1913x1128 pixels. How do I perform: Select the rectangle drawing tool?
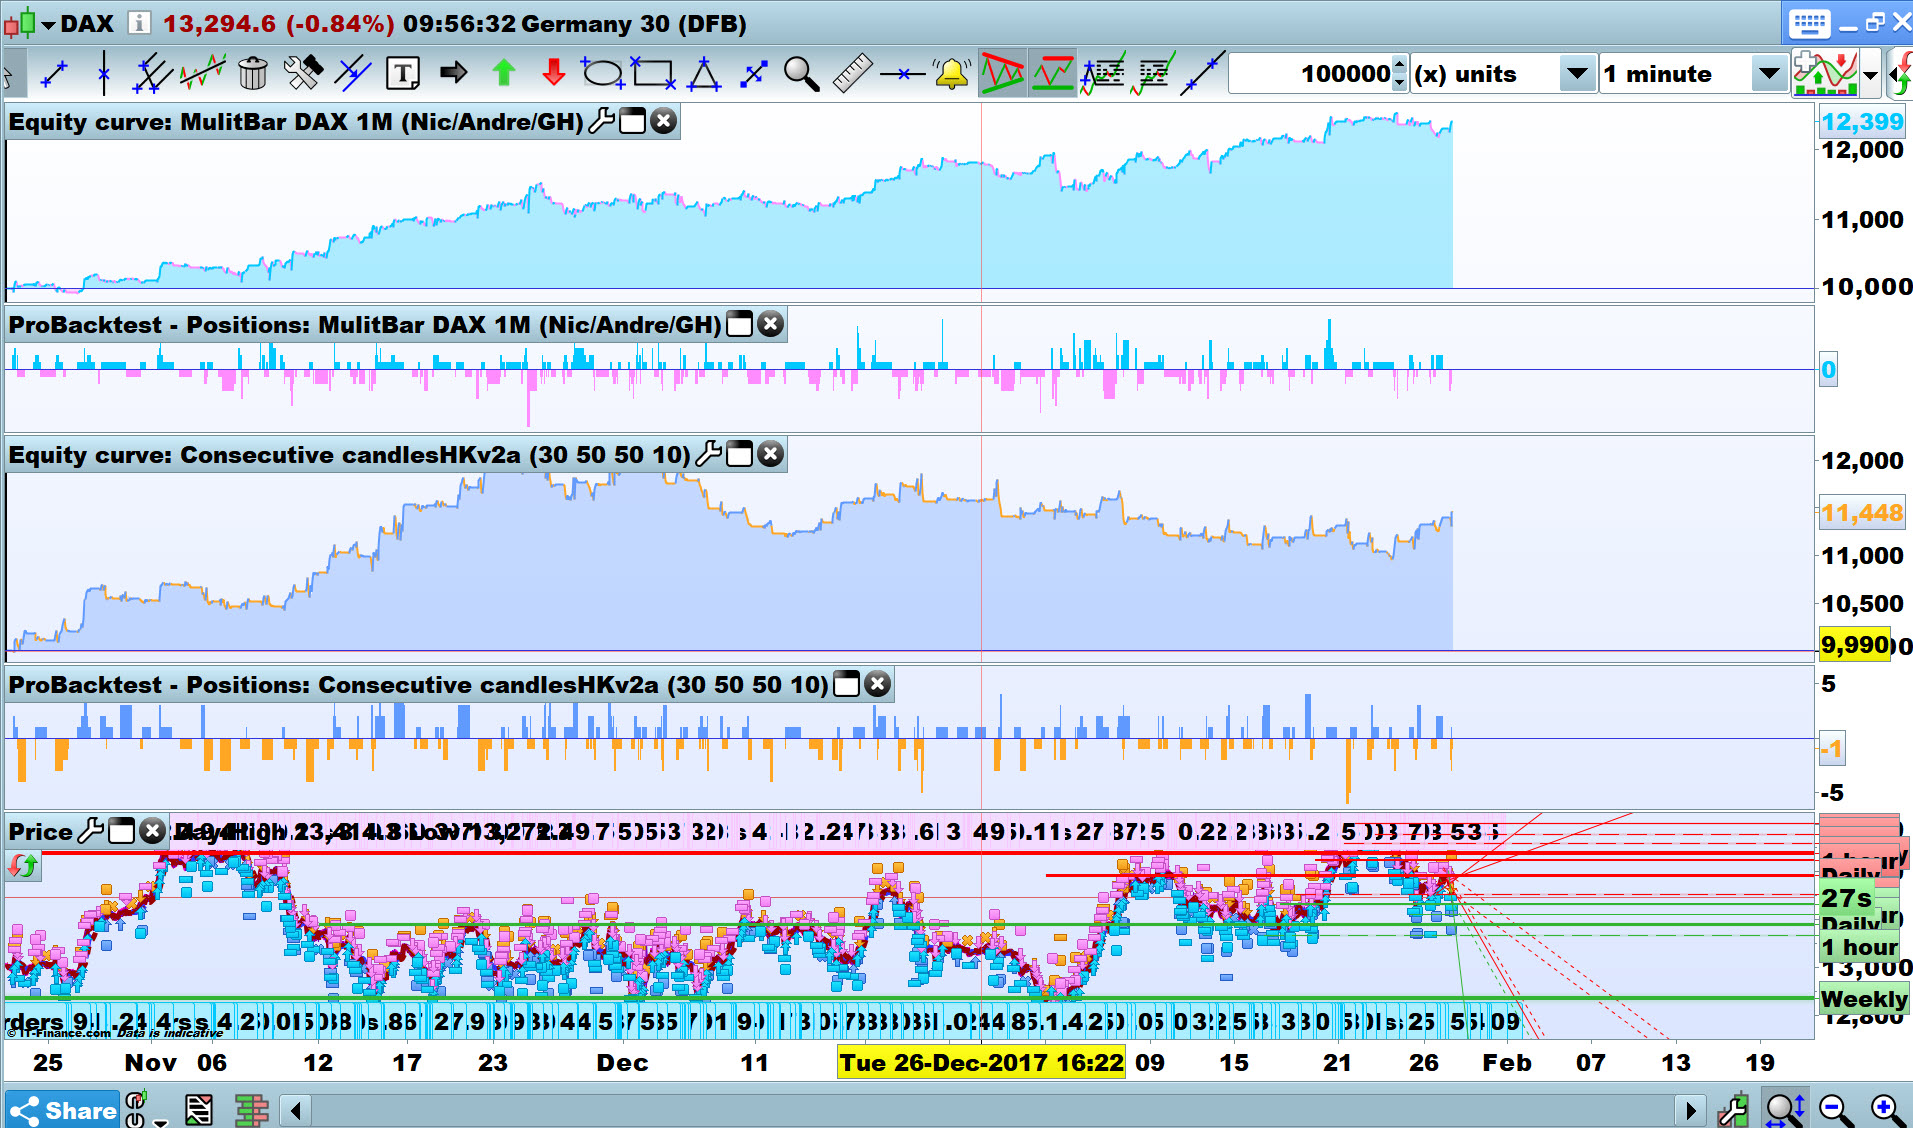pyautogui.click(x=653, y=74)
